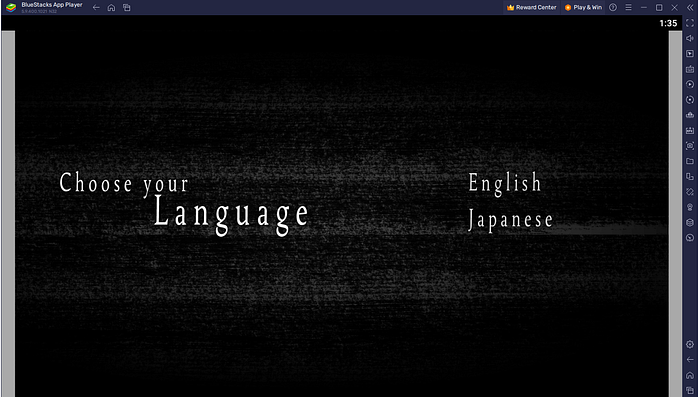Click the sync operations circular arrows icon

(x=690, y=100)
